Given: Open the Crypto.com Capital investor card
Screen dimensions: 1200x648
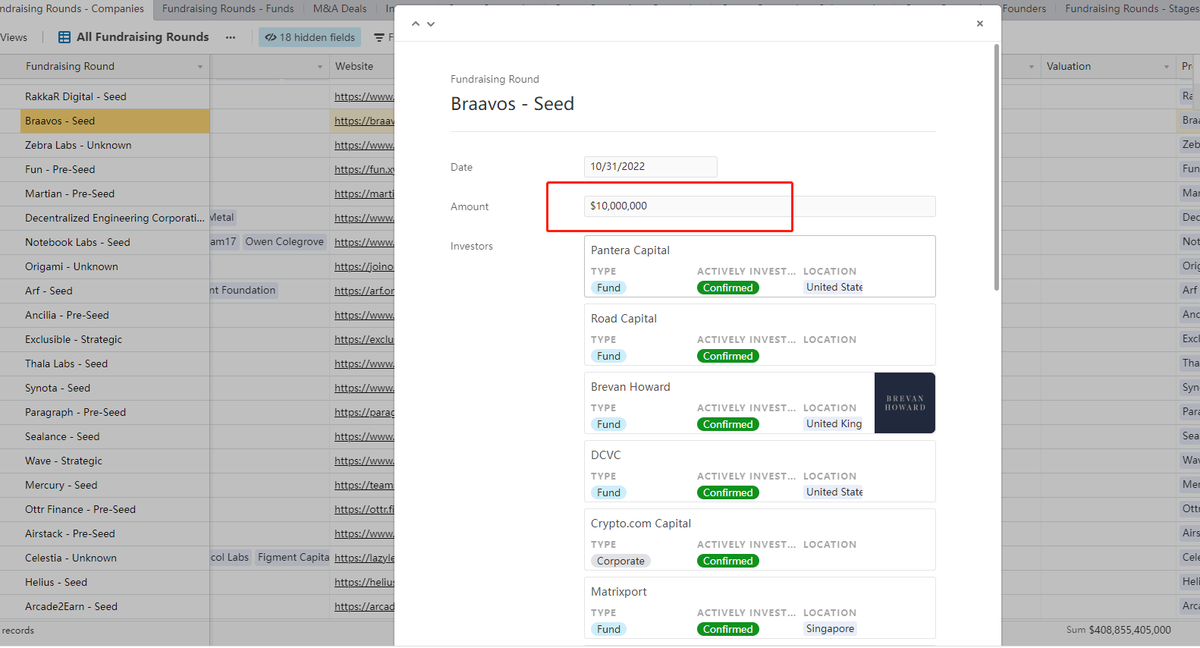Looking at the screenshot, I should click(759, 539).
